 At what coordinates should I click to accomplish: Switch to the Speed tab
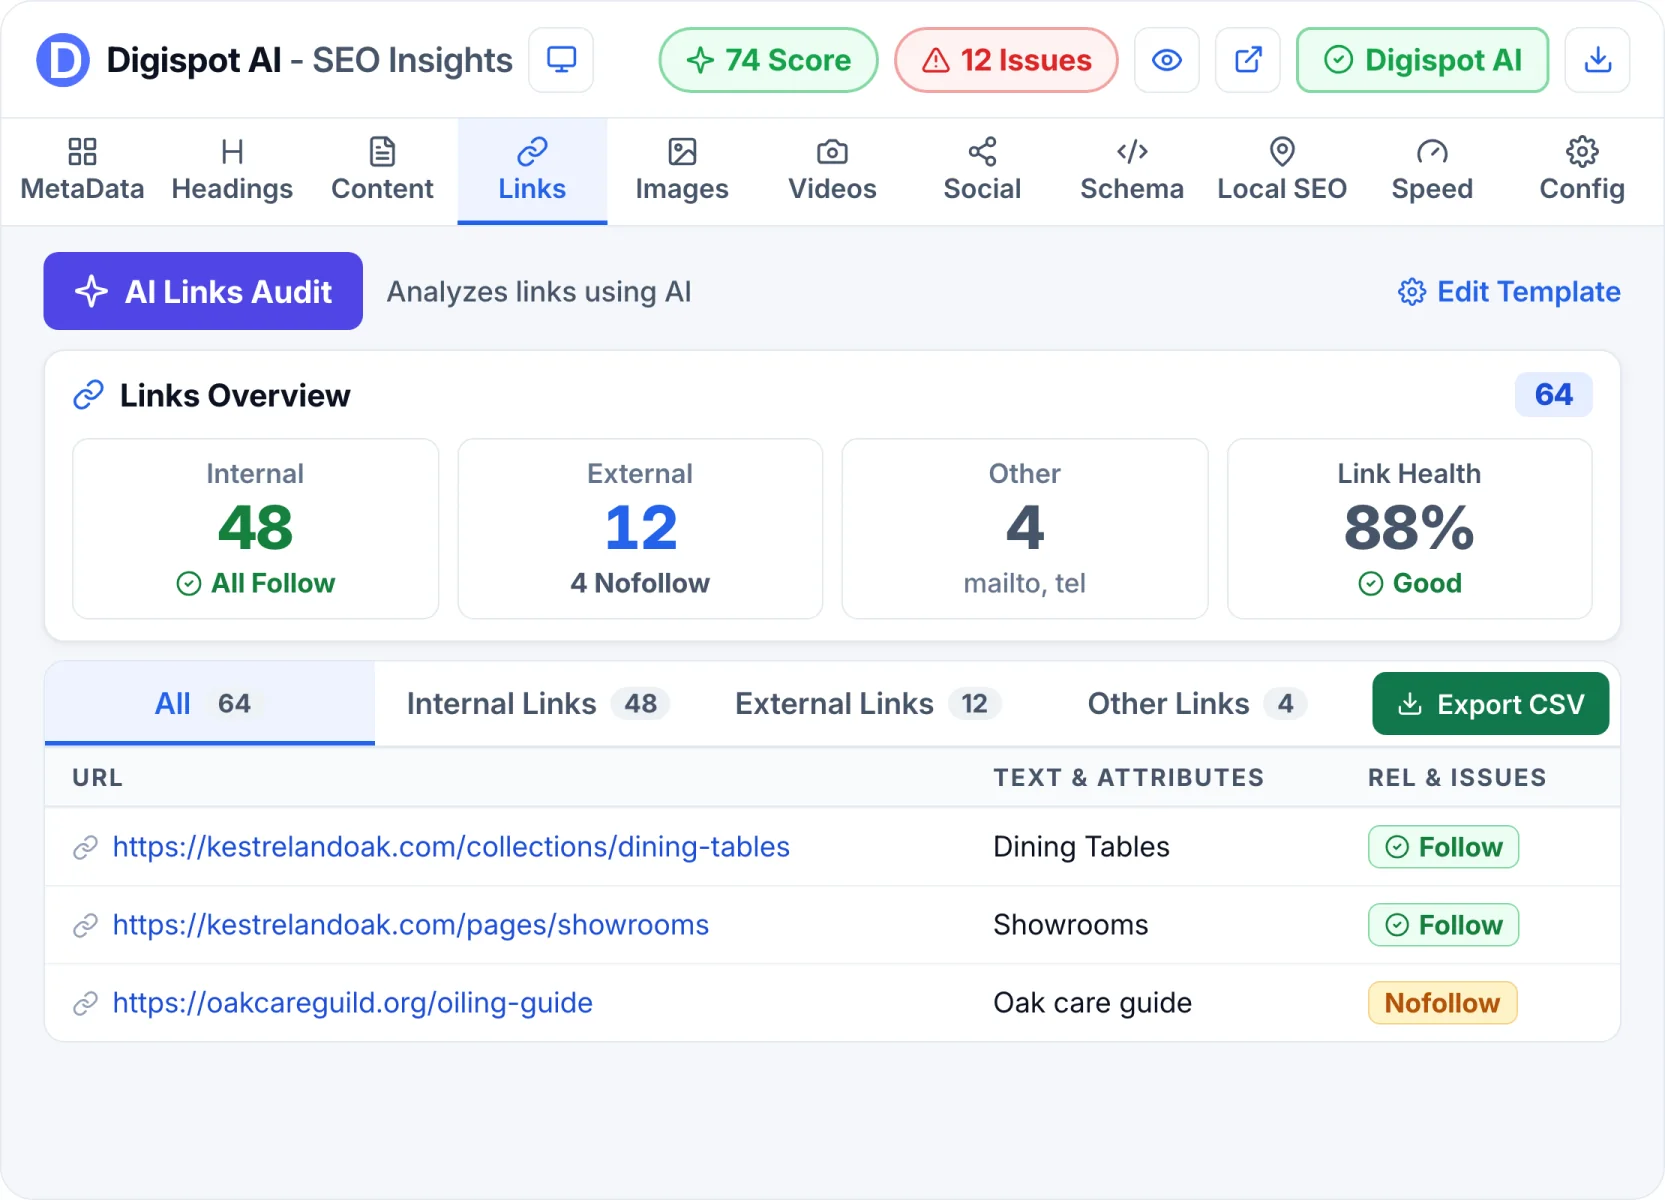[x=1432, y=171]
